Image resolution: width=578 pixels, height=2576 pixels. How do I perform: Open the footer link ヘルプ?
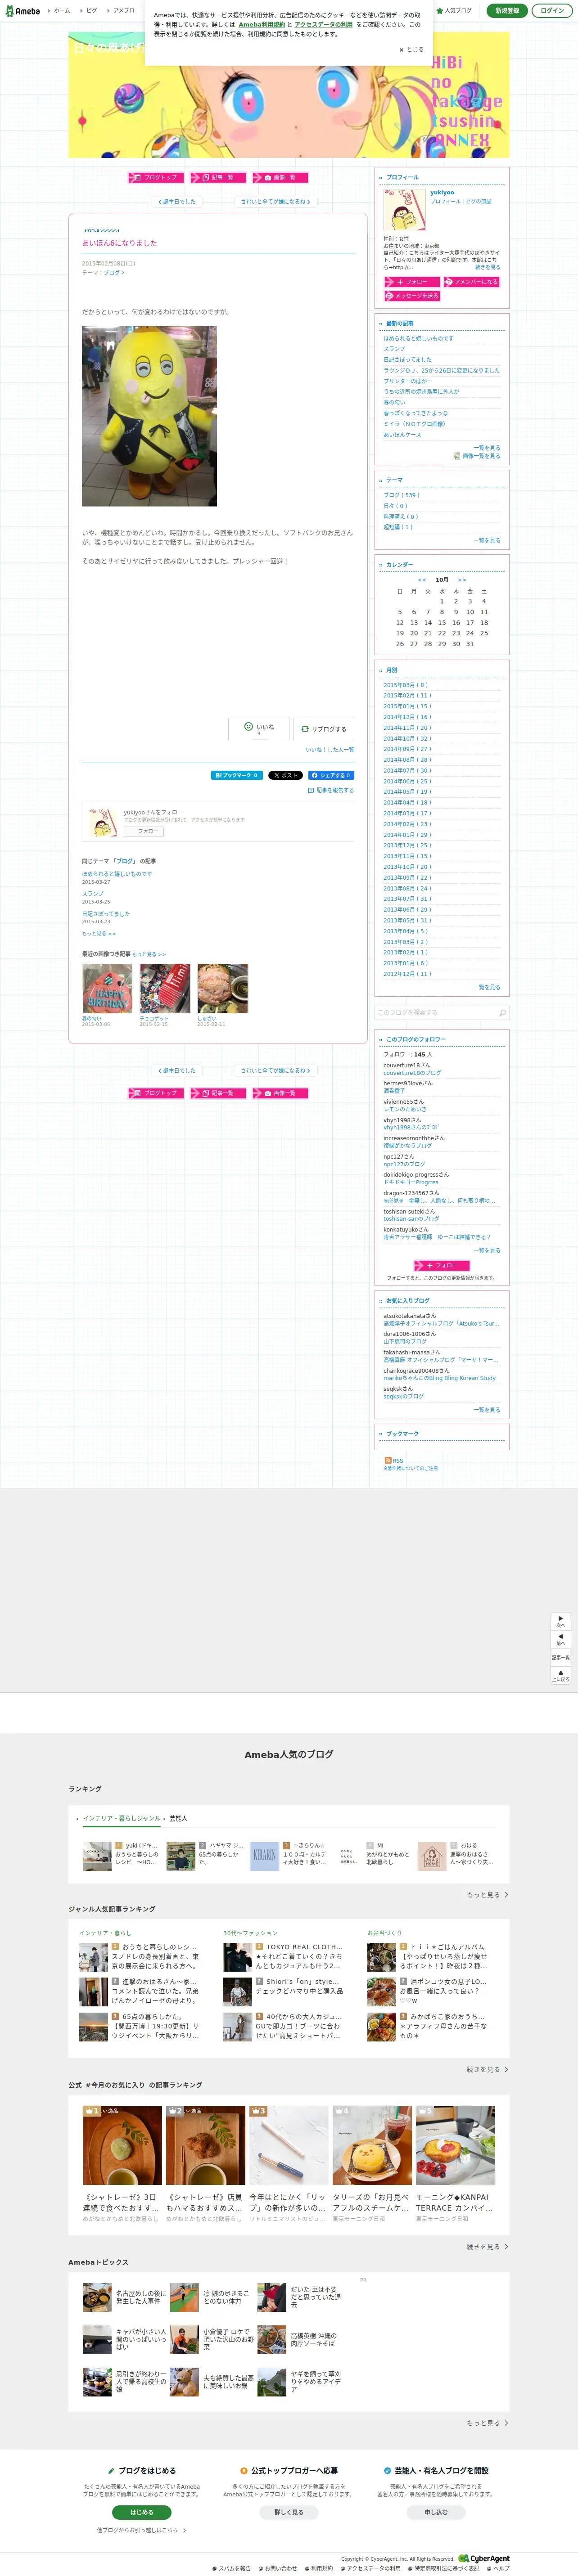click(499, 2569)
